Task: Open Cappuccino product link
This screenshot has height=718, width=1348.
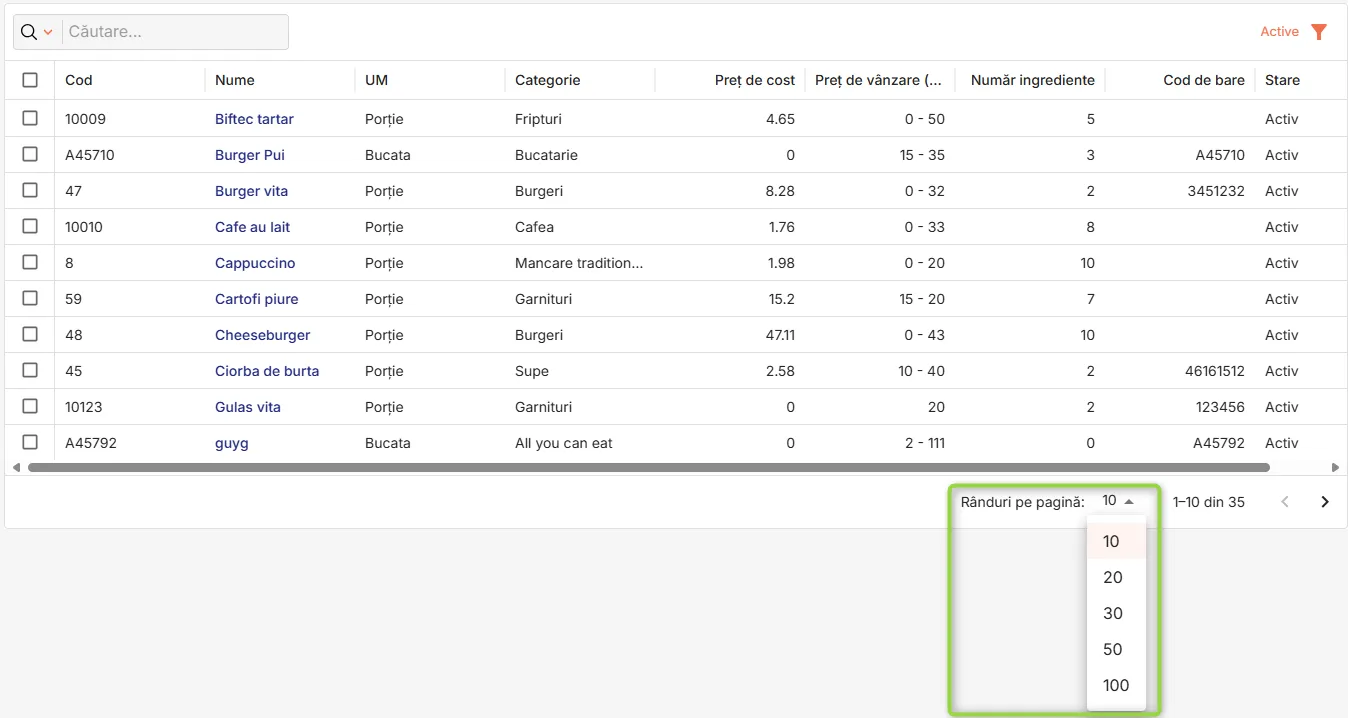Action: (x=255, y=263)
